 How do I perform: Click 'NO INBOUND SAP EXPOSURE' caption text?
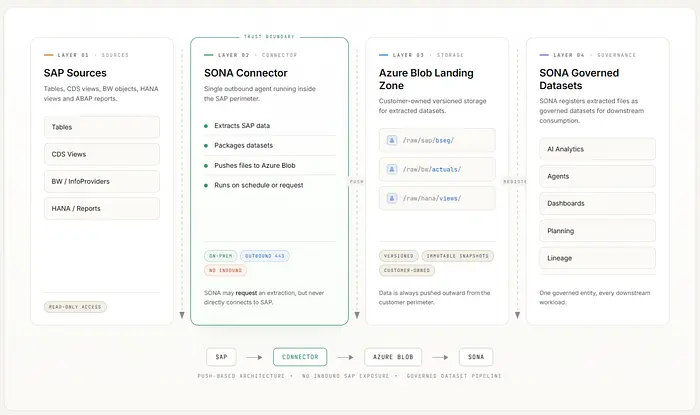[346, 376]
